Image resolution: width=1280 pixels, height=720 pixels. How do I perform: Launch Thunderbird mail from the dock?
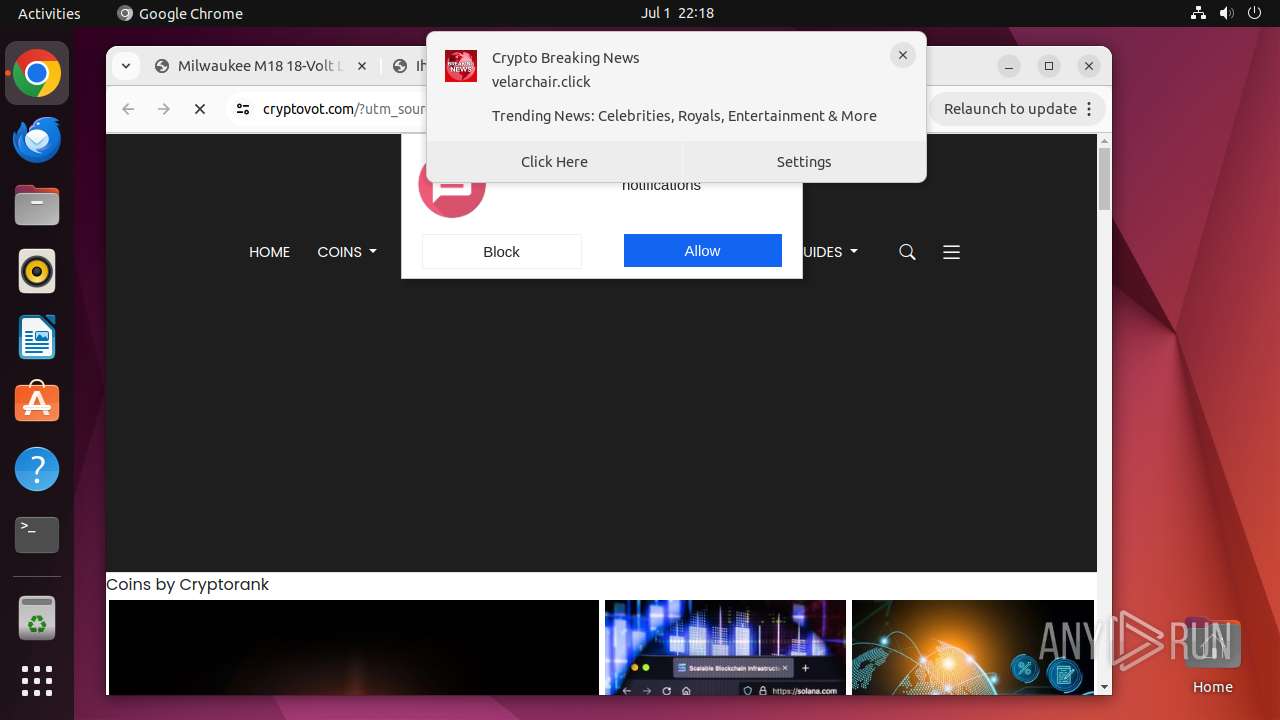click(37, 140)
